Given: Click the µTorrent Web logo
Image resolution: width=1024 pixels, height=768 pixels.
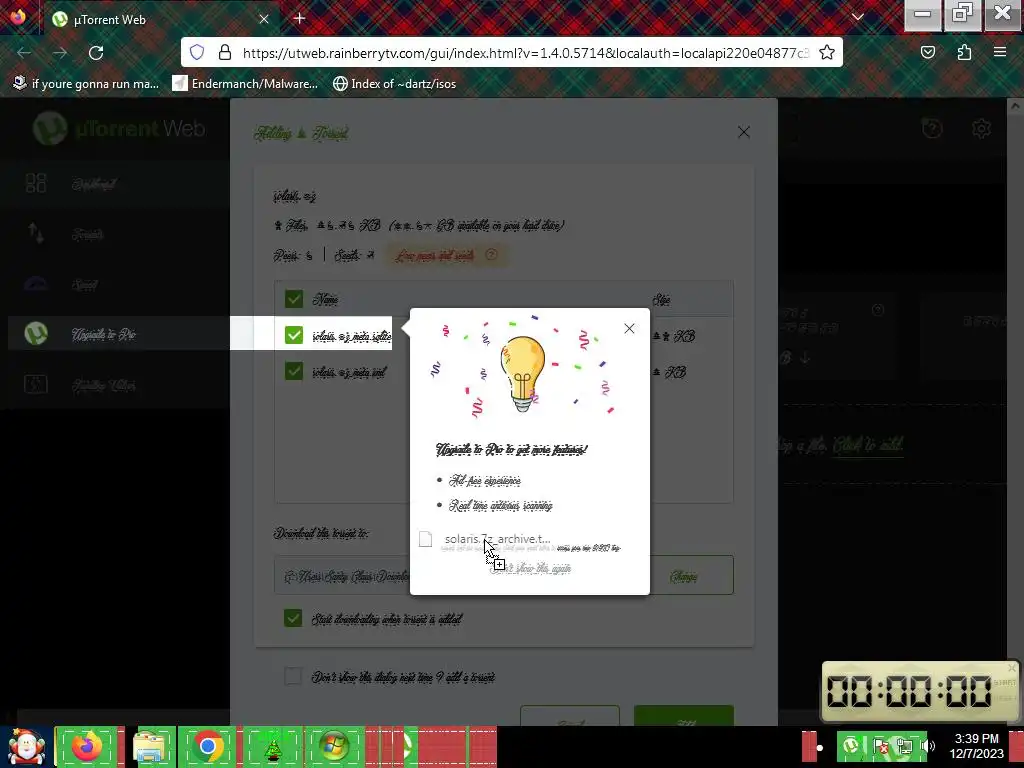Looking at the screenshot, I should click(x=120, y=129).
